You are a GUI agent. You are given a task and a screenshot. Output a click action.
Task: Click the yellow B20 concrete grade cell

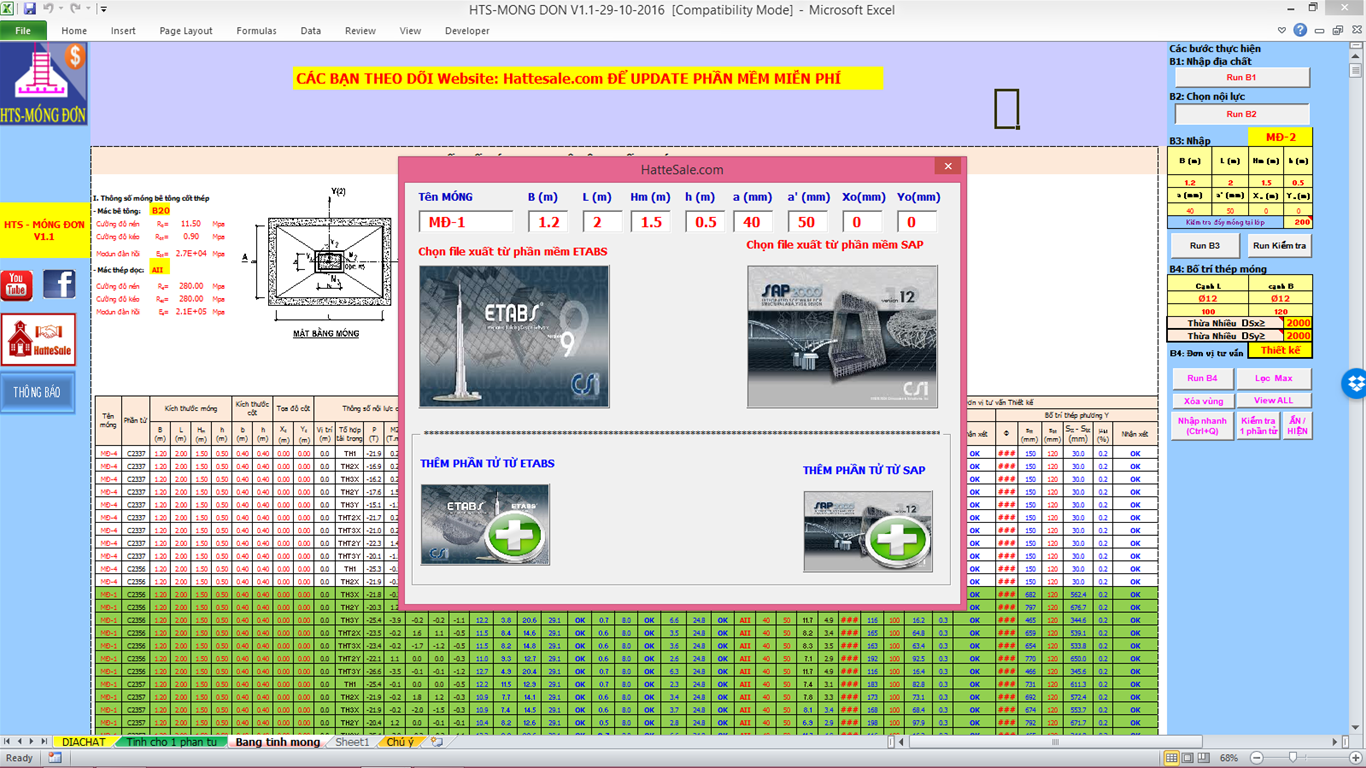pos(160,211)
